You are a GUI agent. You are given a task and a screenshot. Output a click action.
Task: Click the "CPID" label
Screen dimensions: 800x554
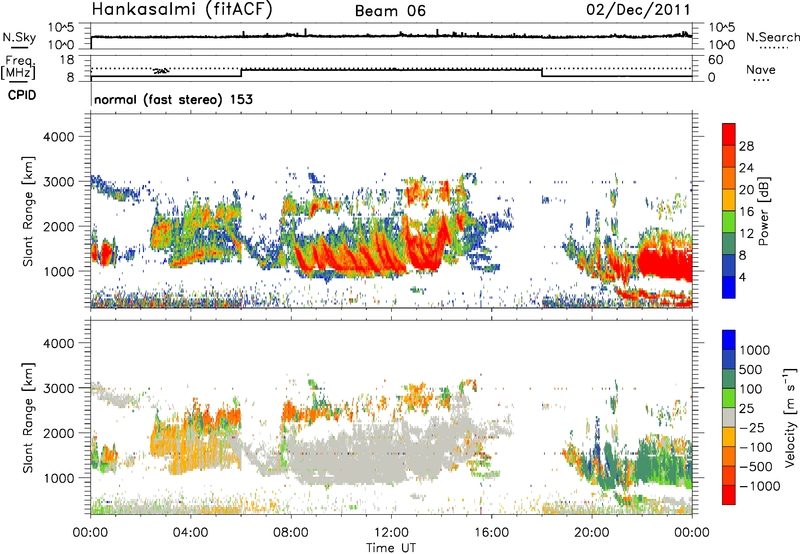(x=22, y=95)
